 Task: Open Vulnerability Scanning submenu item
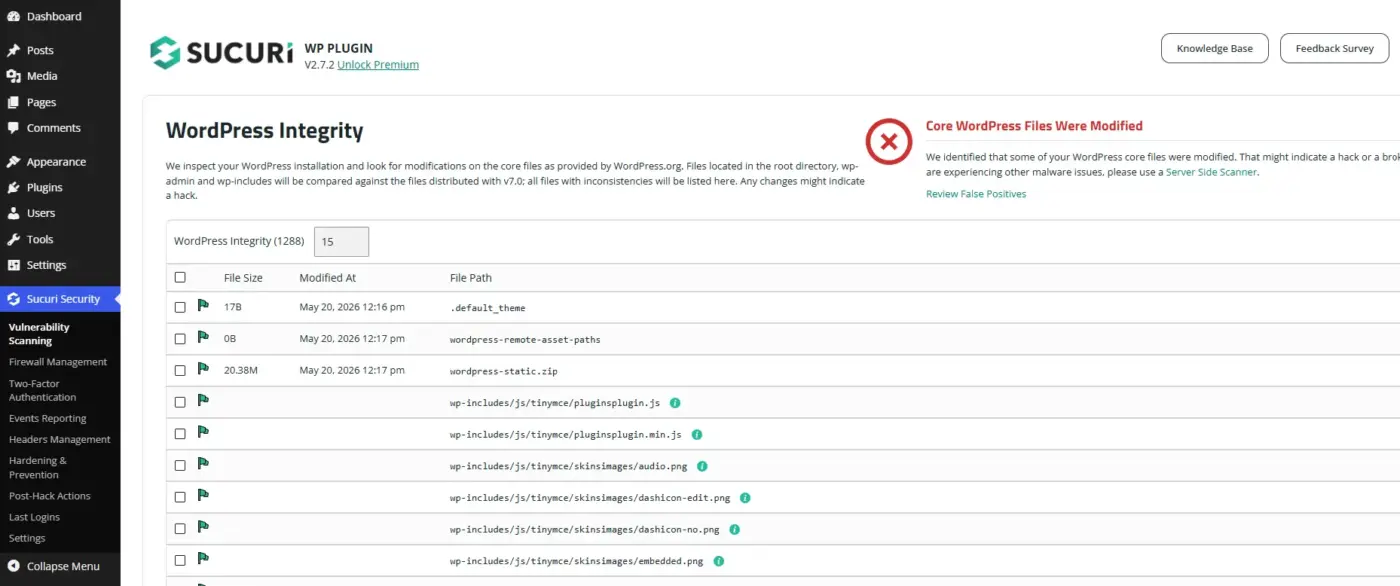pyautogui.click(x=39, y=334)
